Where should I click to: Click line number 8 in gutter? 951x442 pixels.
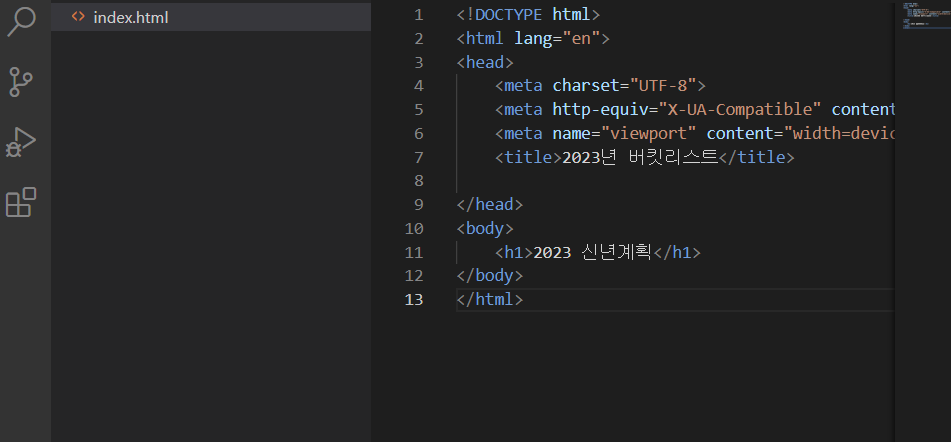(x=418, y=181)
